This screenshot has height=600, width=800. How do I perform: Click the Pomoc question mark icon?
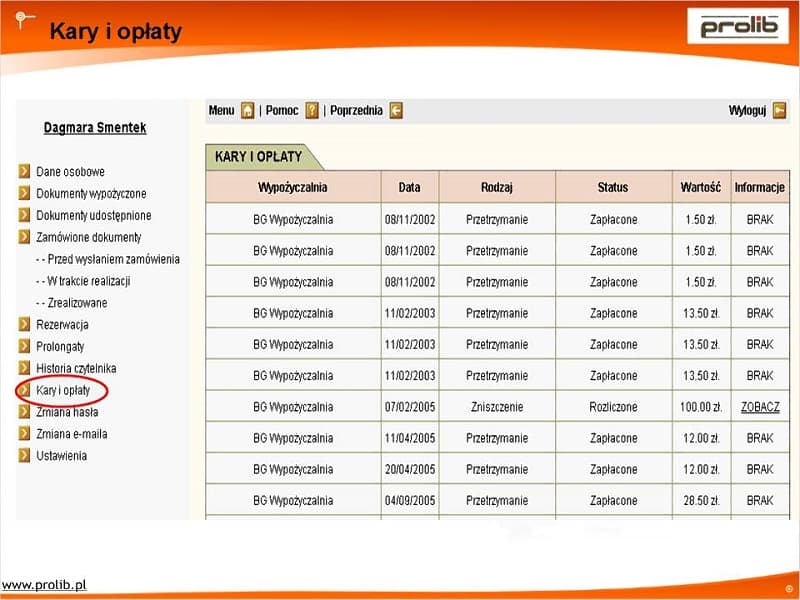312,111
